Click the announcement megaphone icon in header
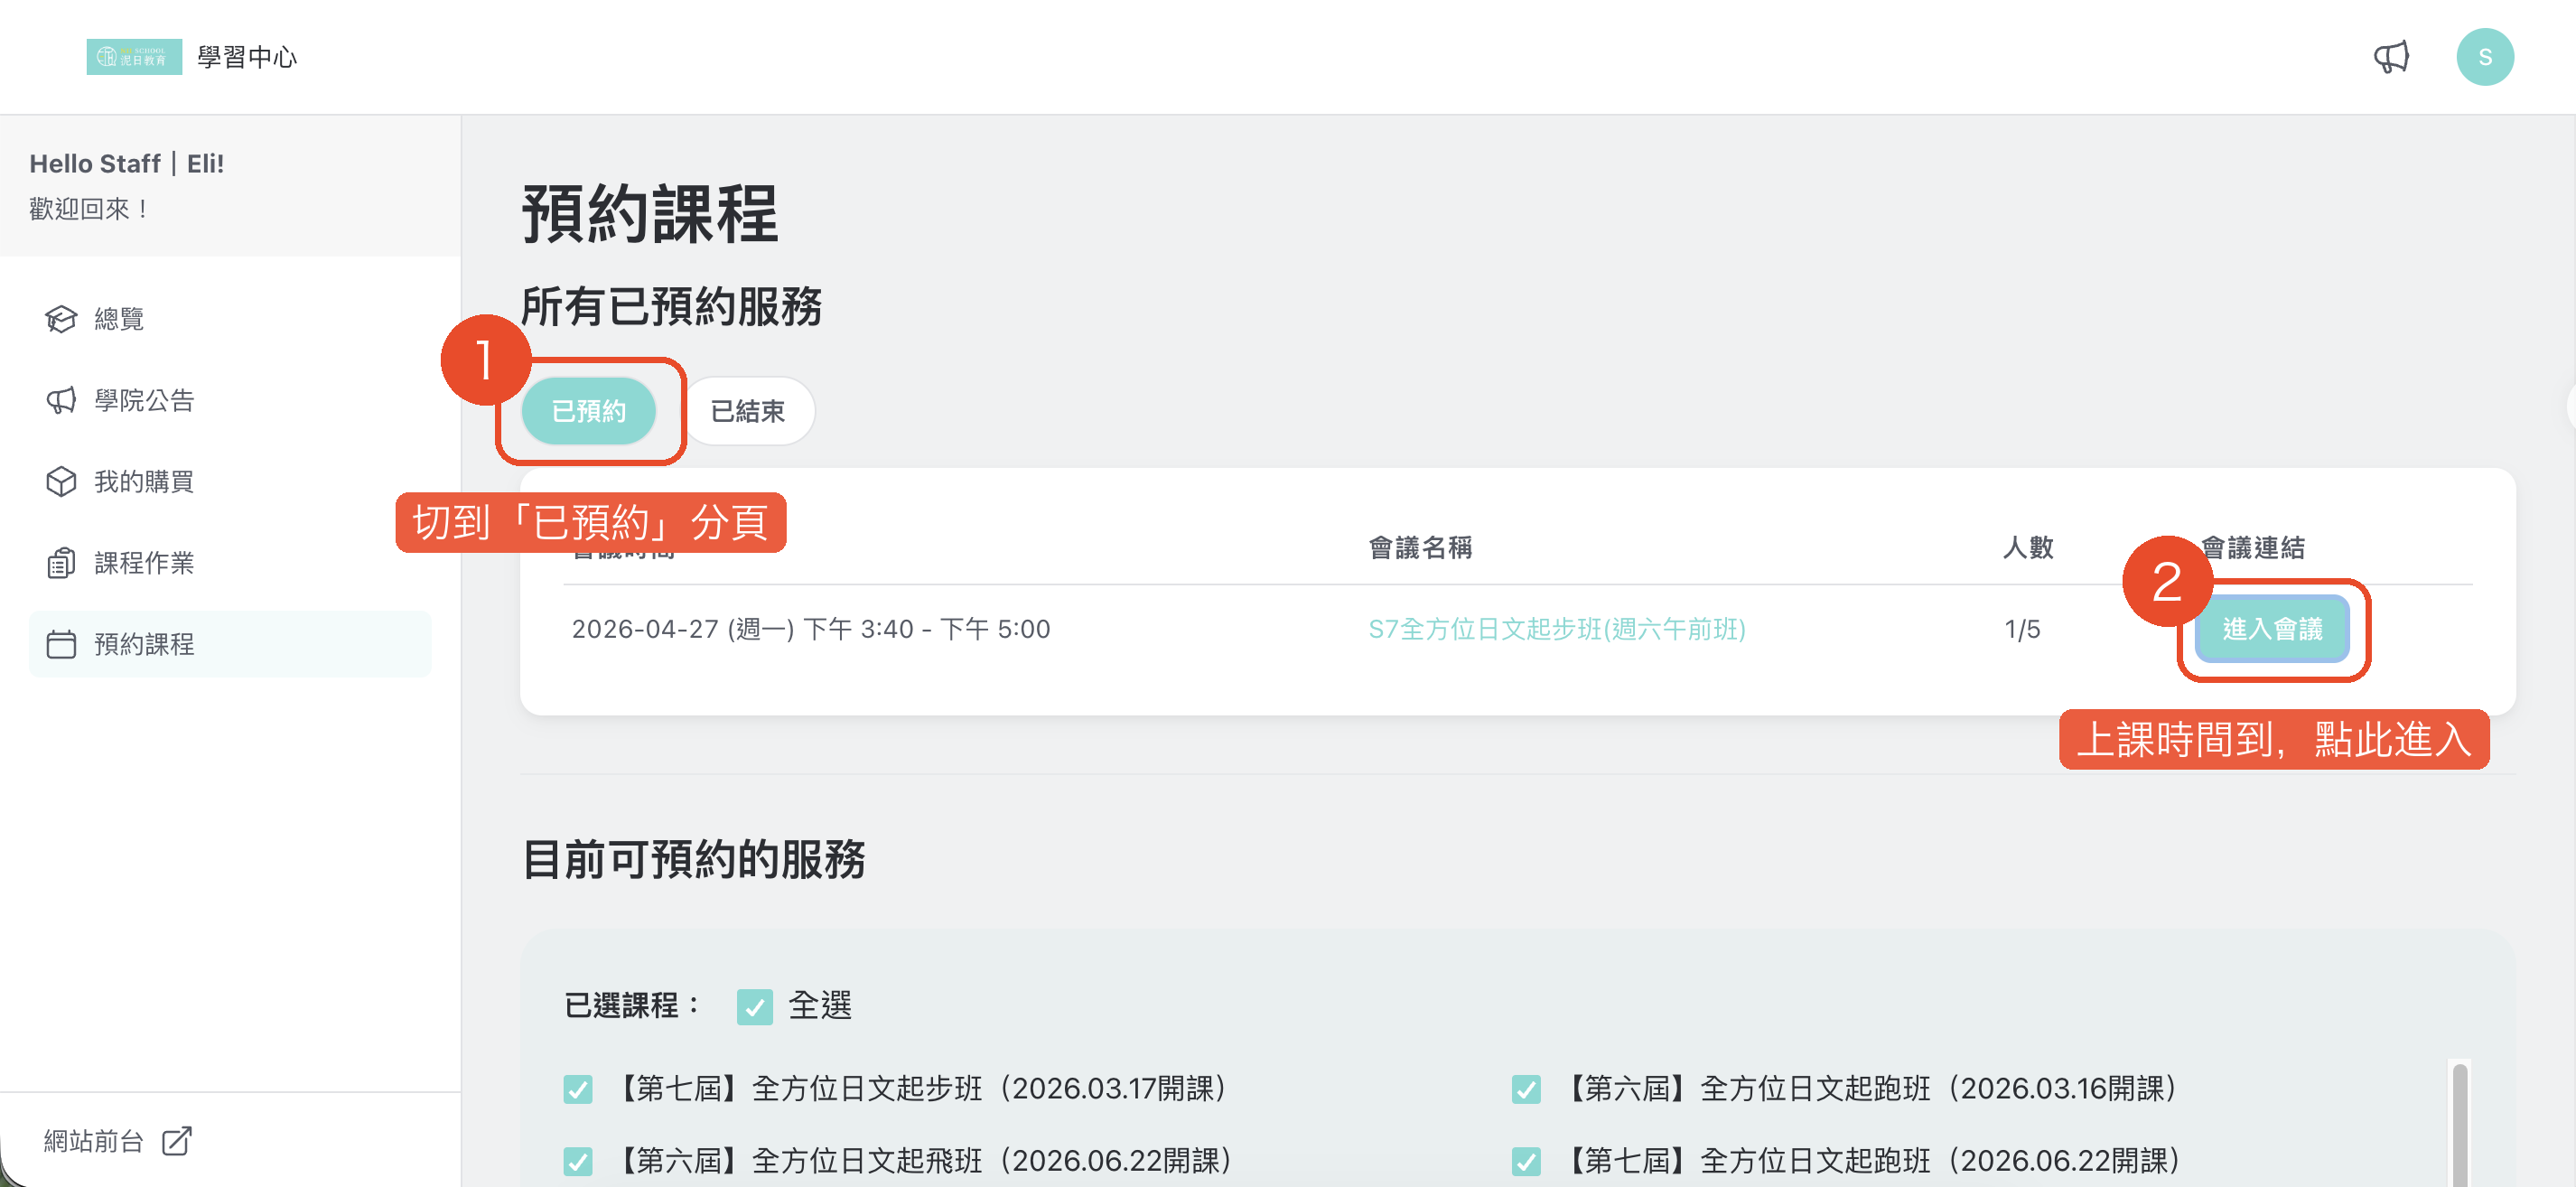 coord(2391,57)
